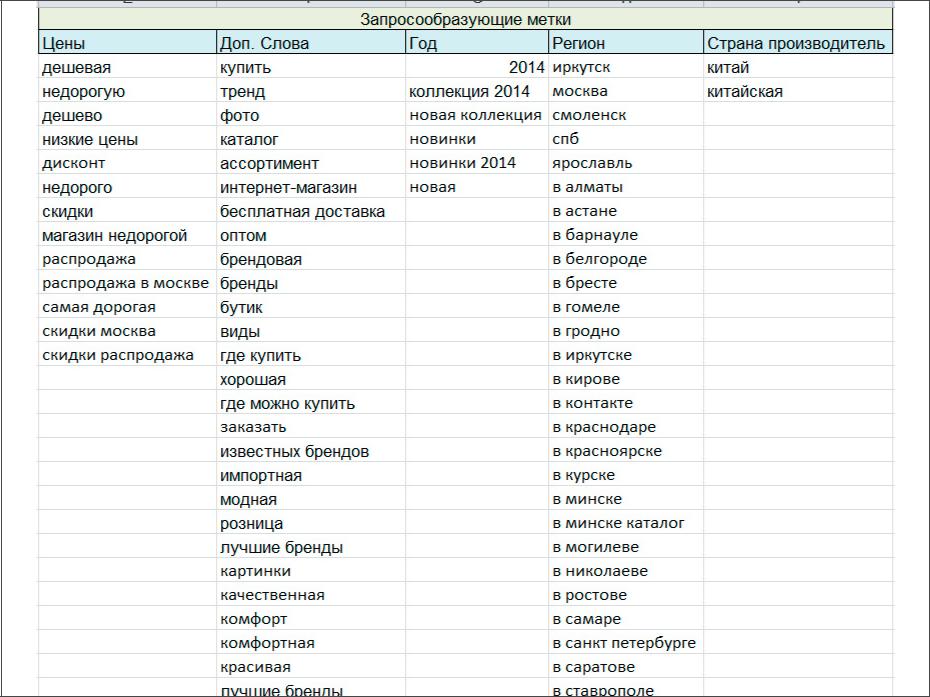Click the 'распродажа в москве' cell

point(119,283)
